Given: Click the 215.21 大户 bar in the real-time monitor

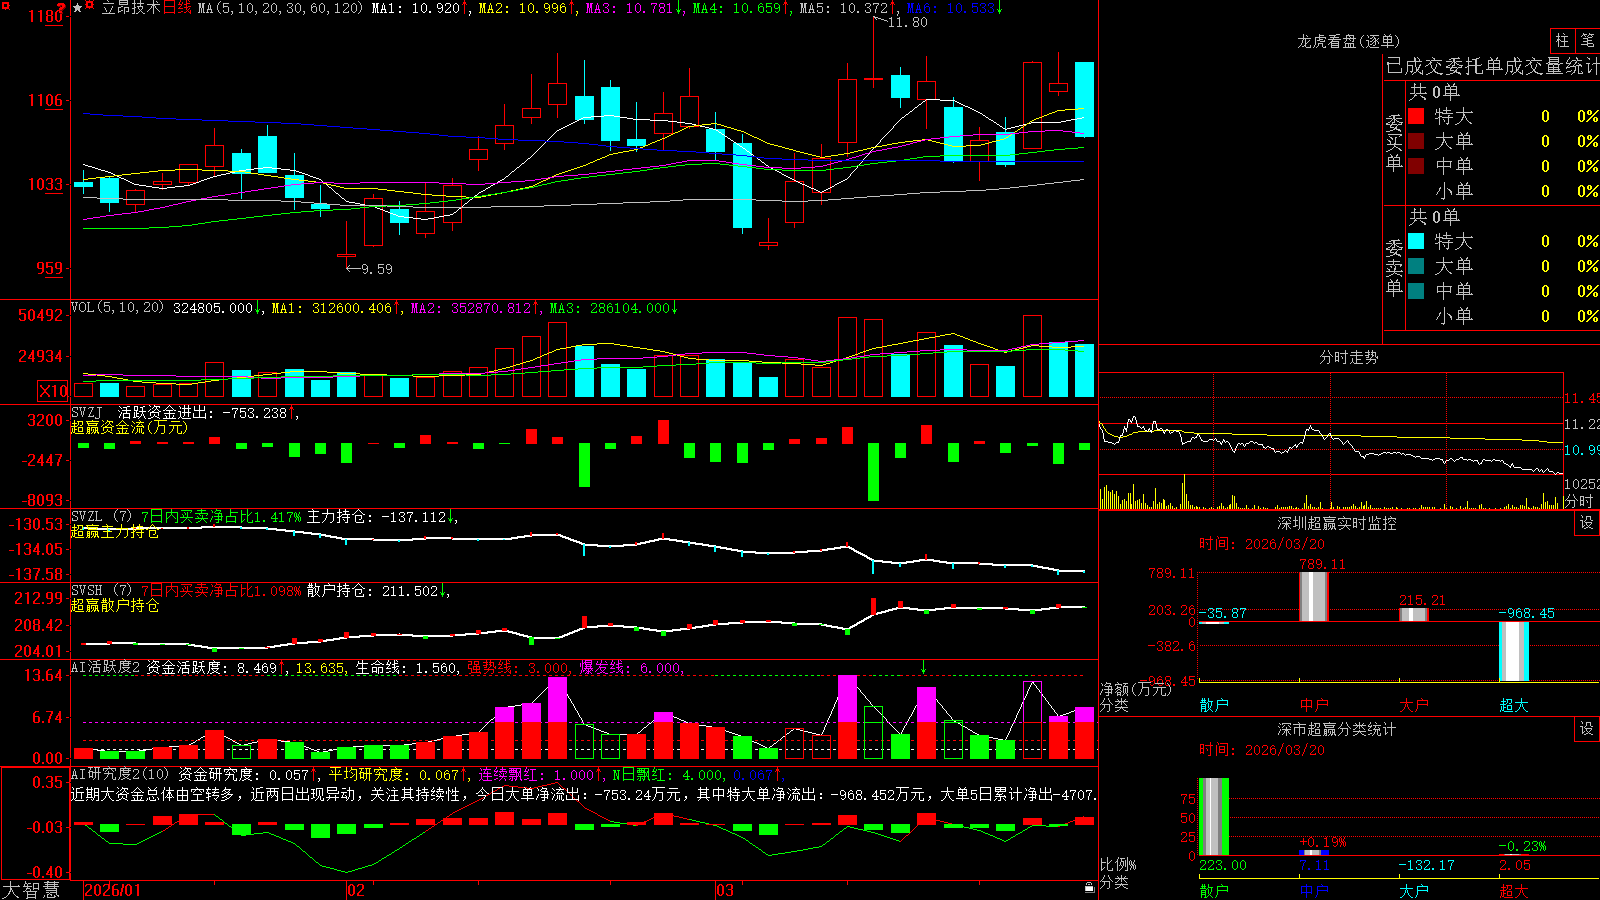Looking at the screenshot, I should pyautogui.click(x=1414, y=614).
